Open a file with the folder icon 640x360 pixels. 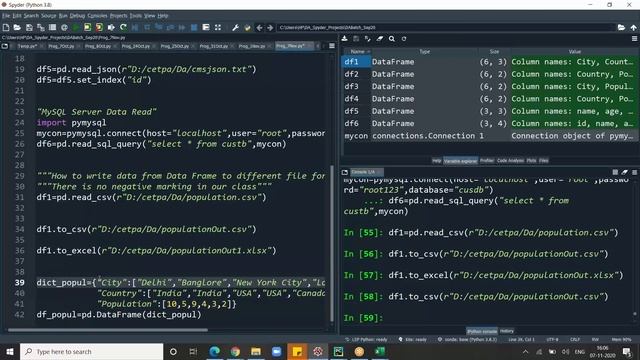[17, 27]
